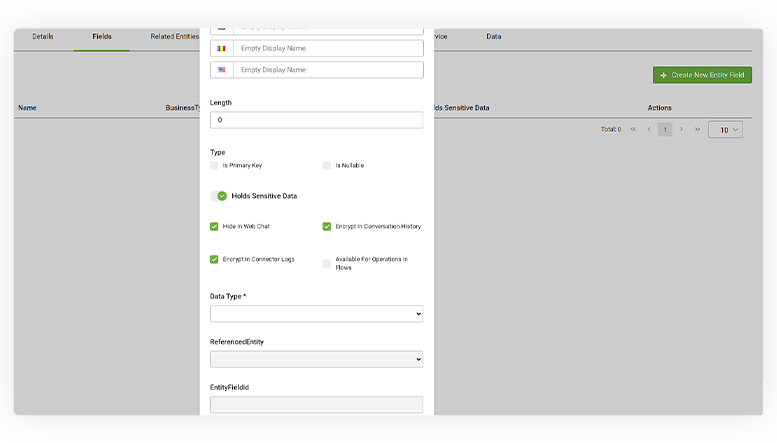Go to previous page arrow
The width and height of the screenshot is (777, 443).
[x=649, y=129]
